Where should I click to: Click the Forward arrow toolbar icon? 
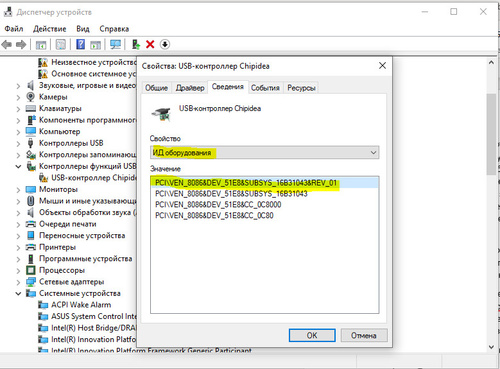tap(21, 44)
